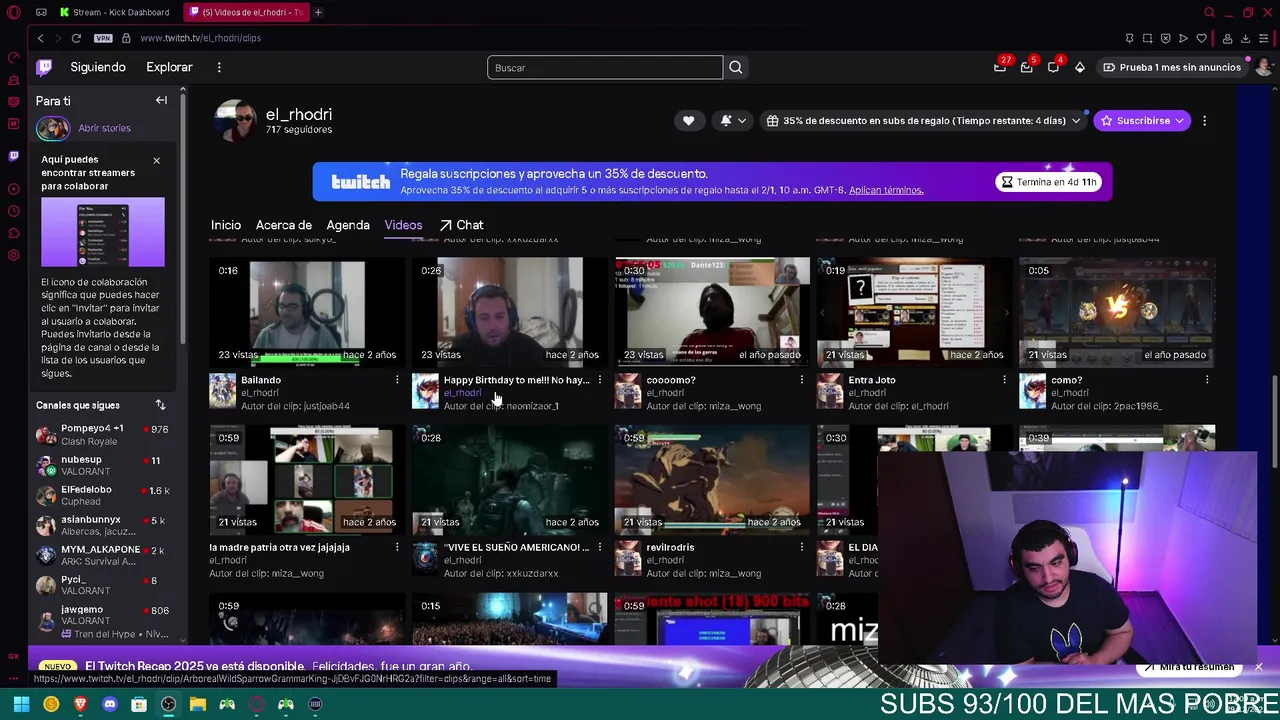Image resolution: width=1280 pixels, height=720 pixels.
Task: Close the collaboration tip card
Action: tap(156, 160)
